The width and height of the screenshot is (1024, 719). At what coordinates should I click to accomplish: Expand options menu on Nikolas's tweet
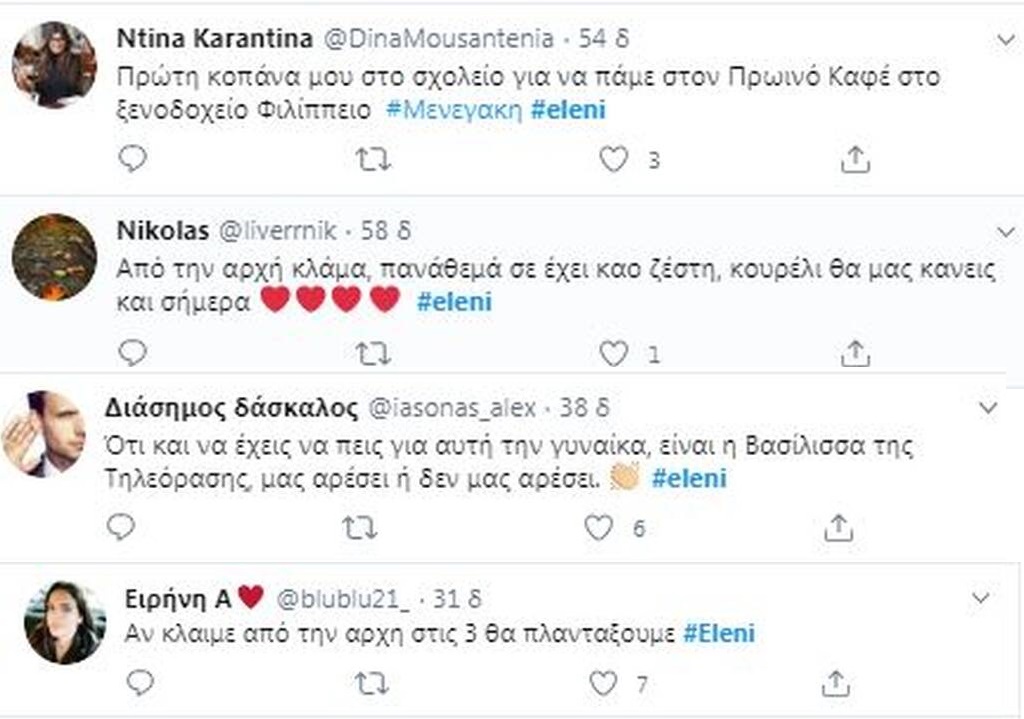[1005, 231]
